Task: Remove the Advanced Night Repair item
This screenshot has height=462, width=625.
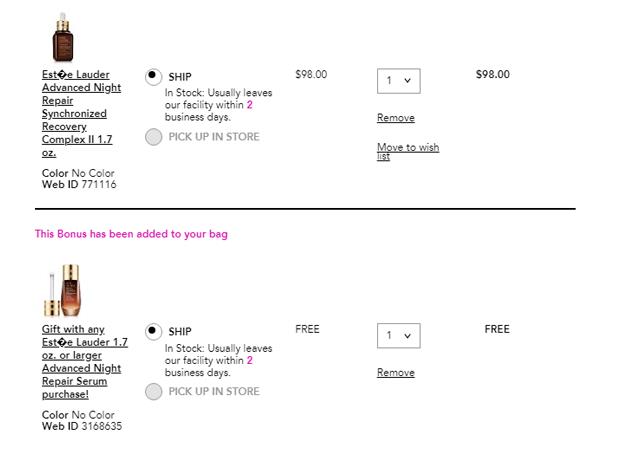Action: pos(396,118)
